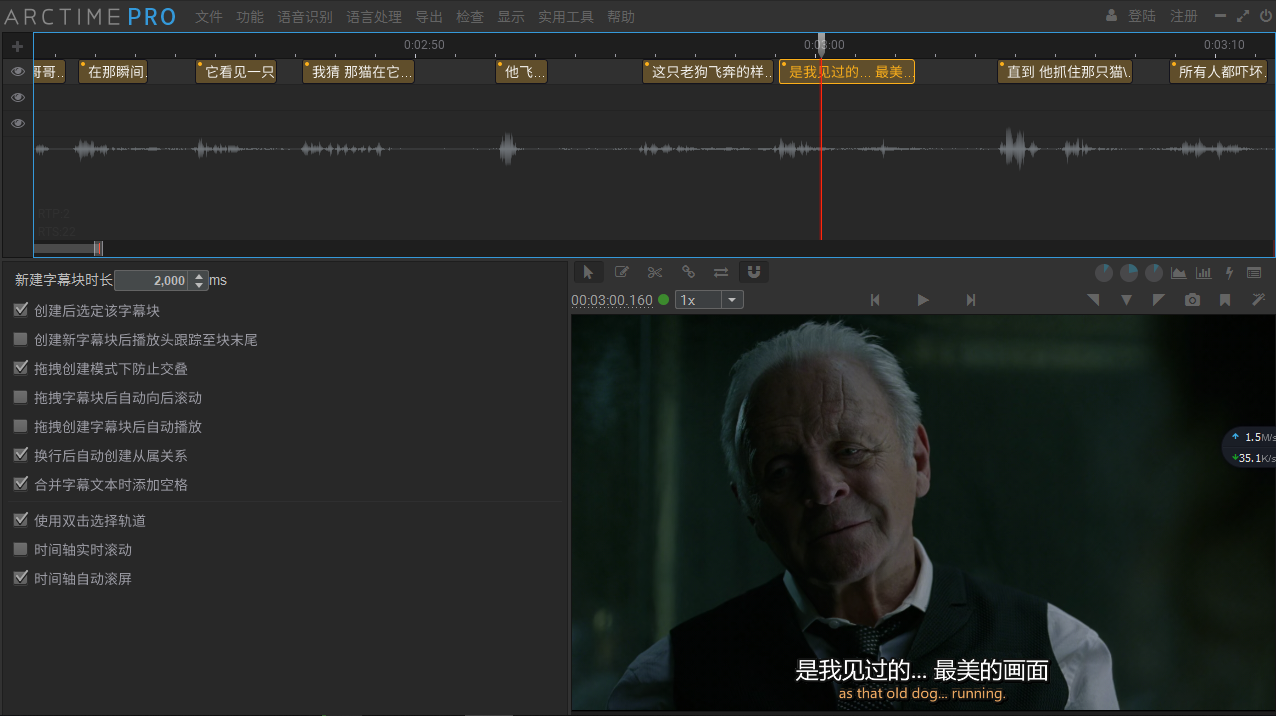Open the area chart view icon
The image size is (1276, 716).
[x=1179, y=273]
